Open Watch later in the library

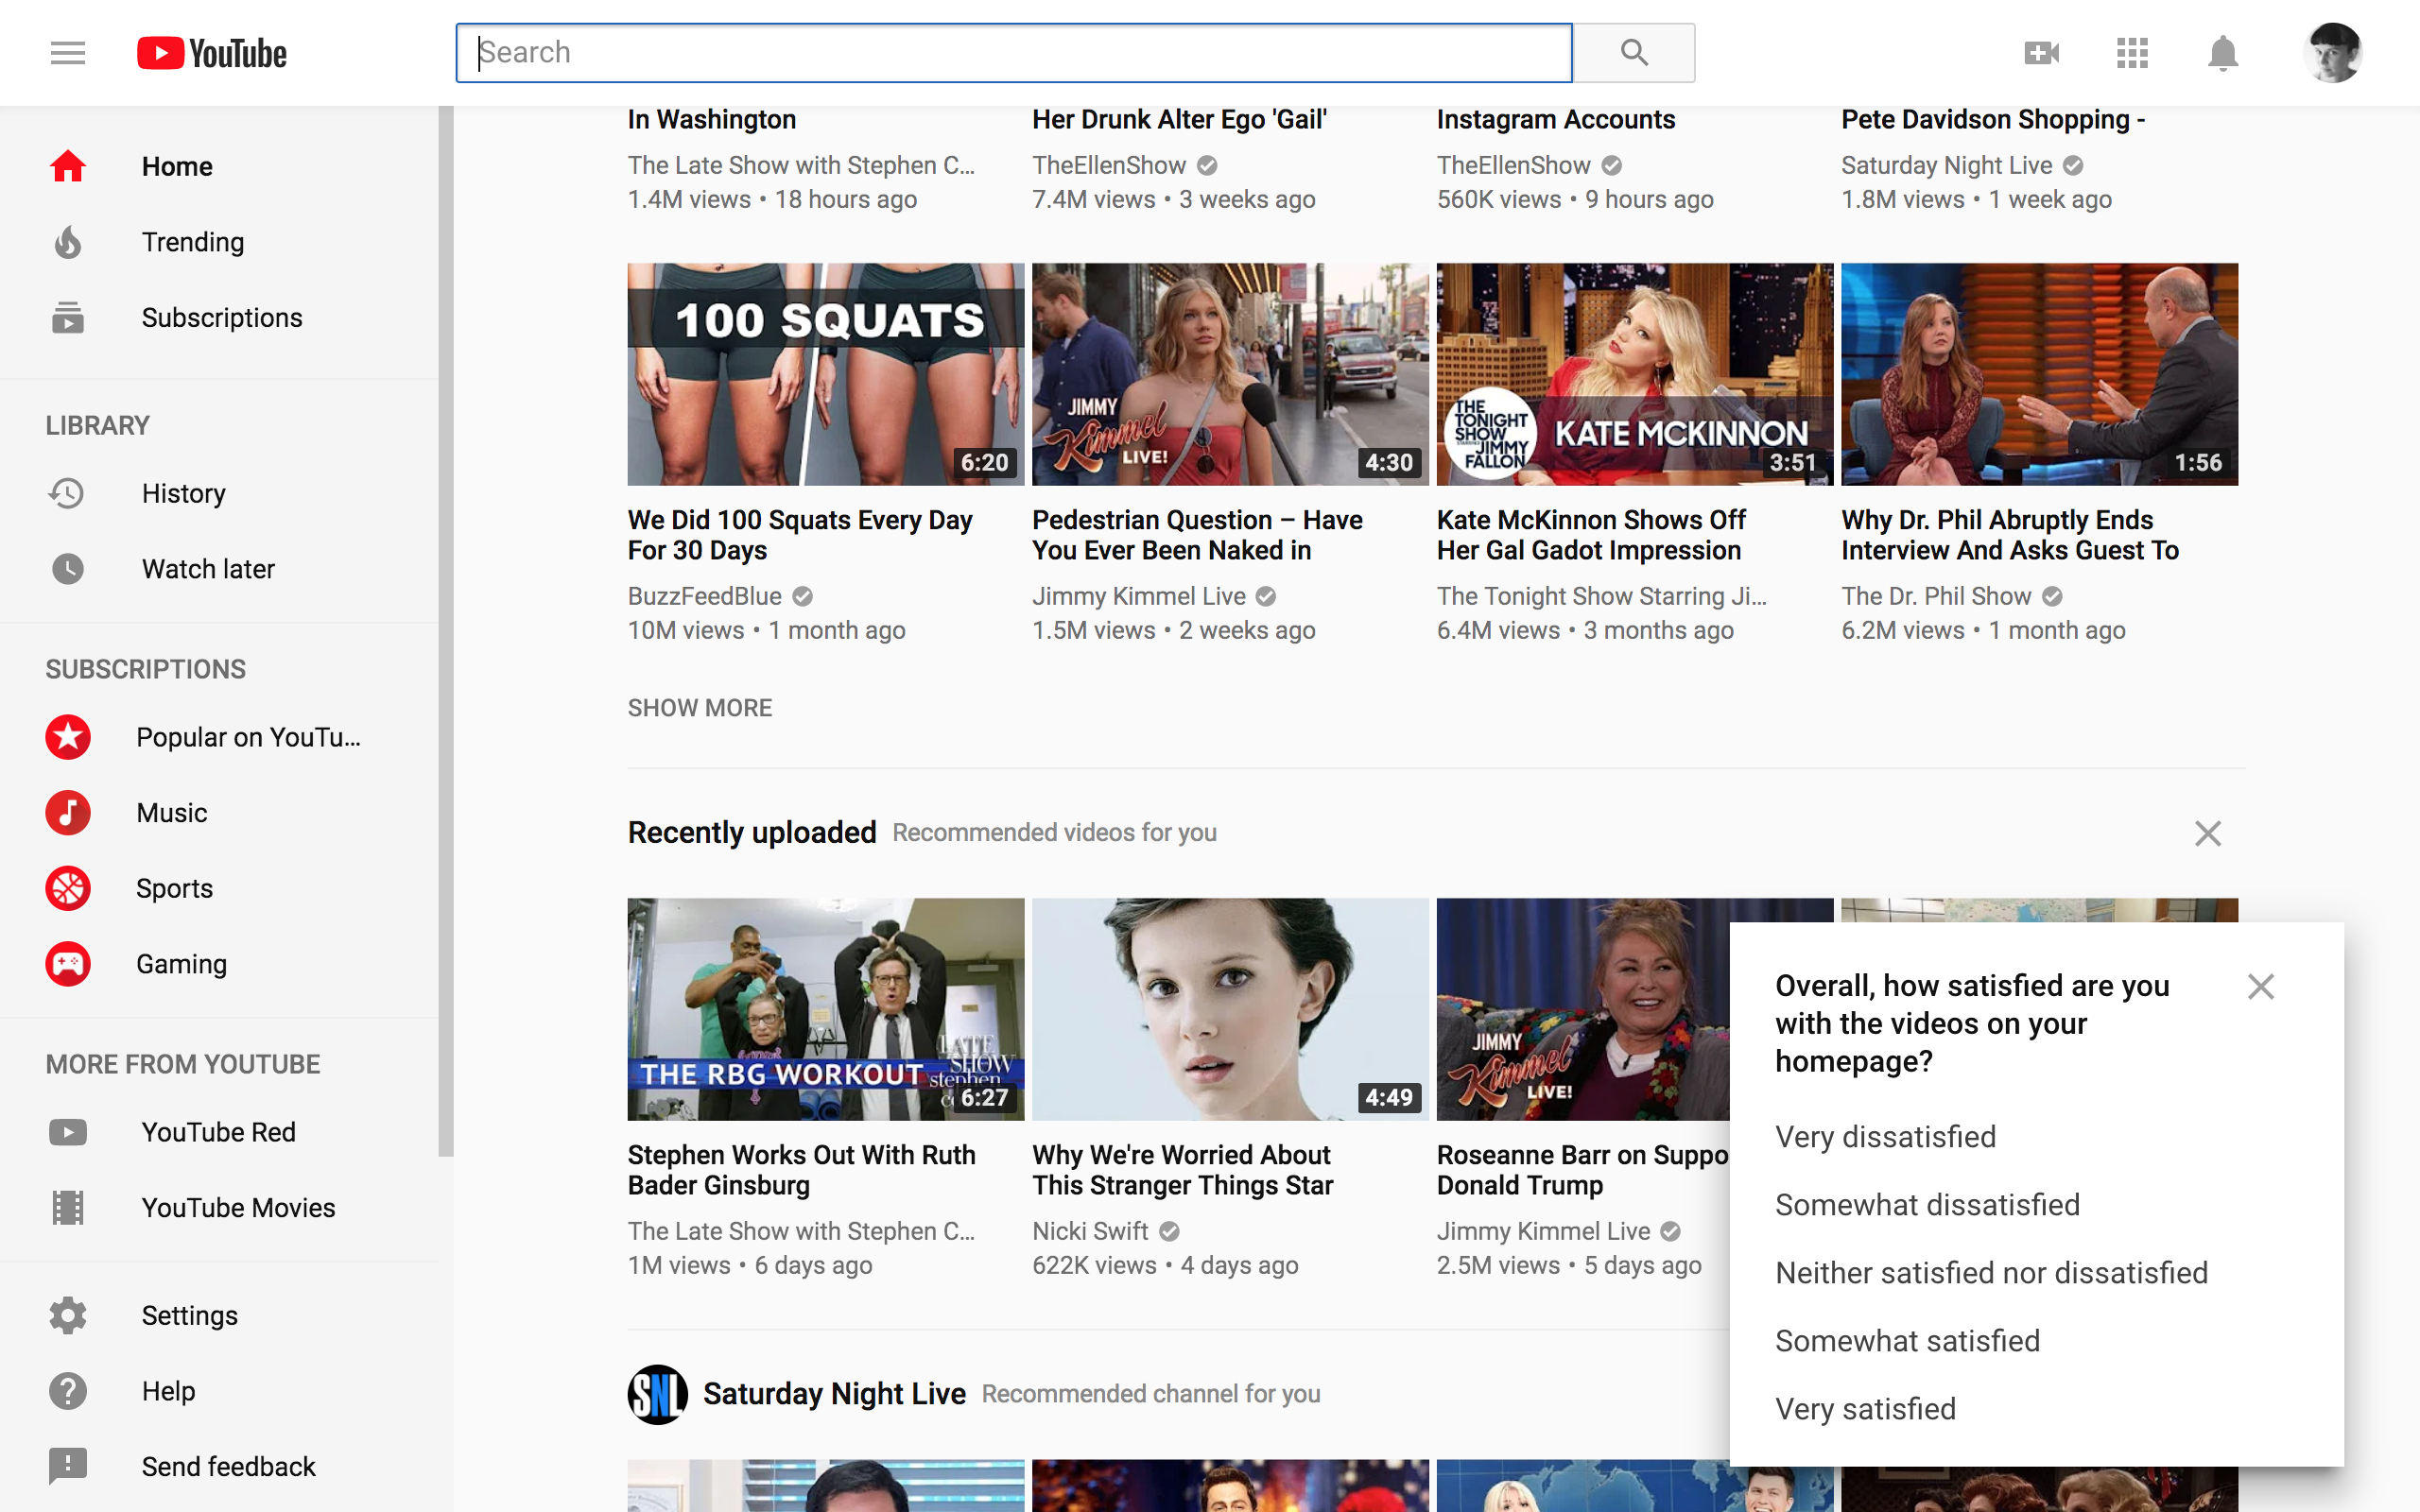pos(219,569)
